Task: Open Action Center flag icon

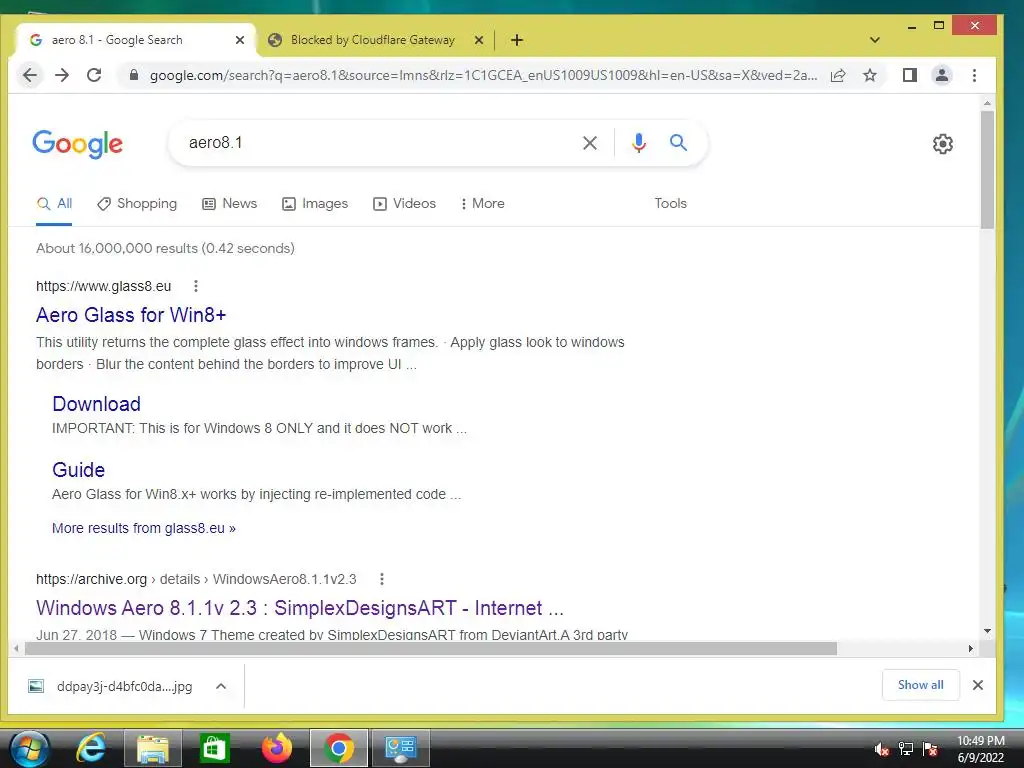Action: point(930,749)
